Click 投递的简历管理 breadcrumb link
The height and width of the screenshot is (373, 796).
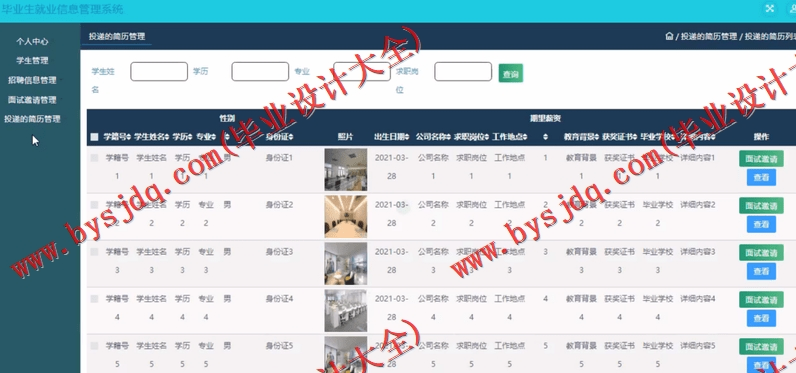709,36
